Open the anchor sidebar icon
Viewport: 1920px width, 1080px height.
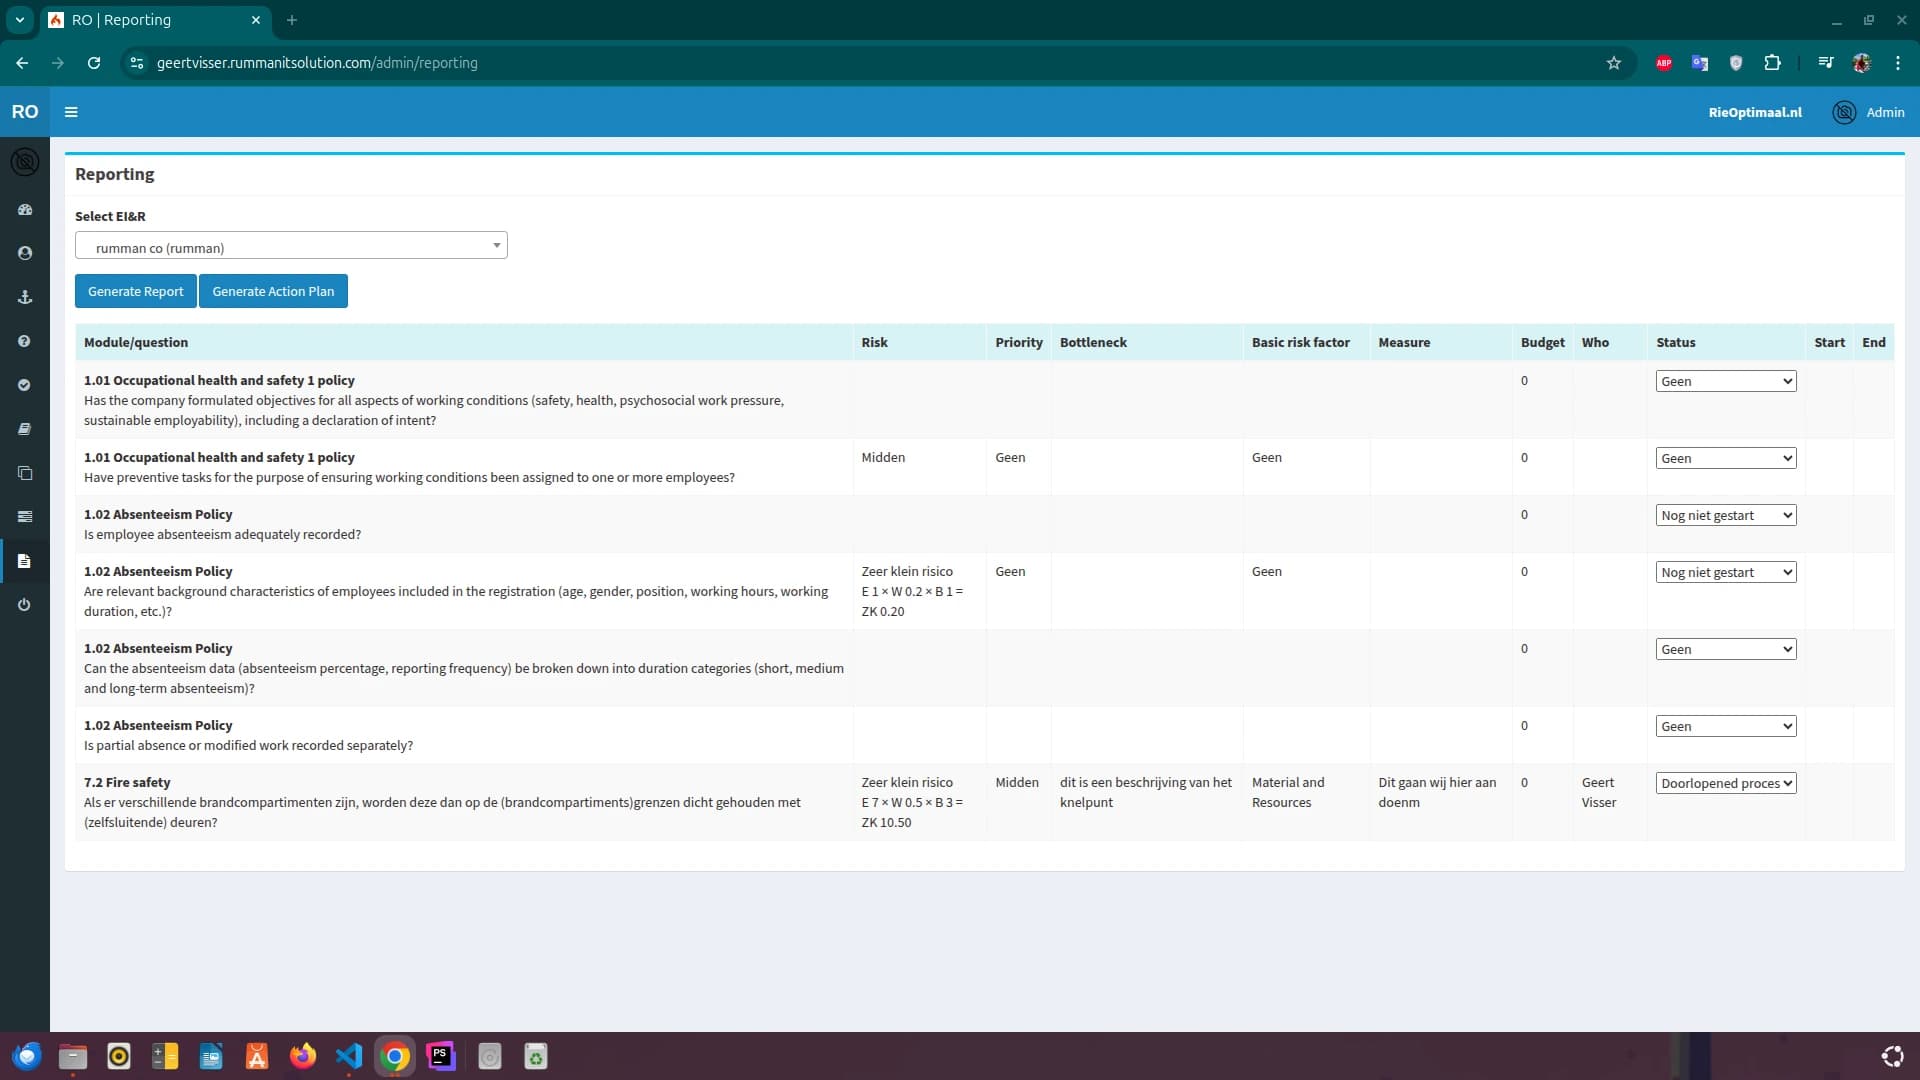25,297
